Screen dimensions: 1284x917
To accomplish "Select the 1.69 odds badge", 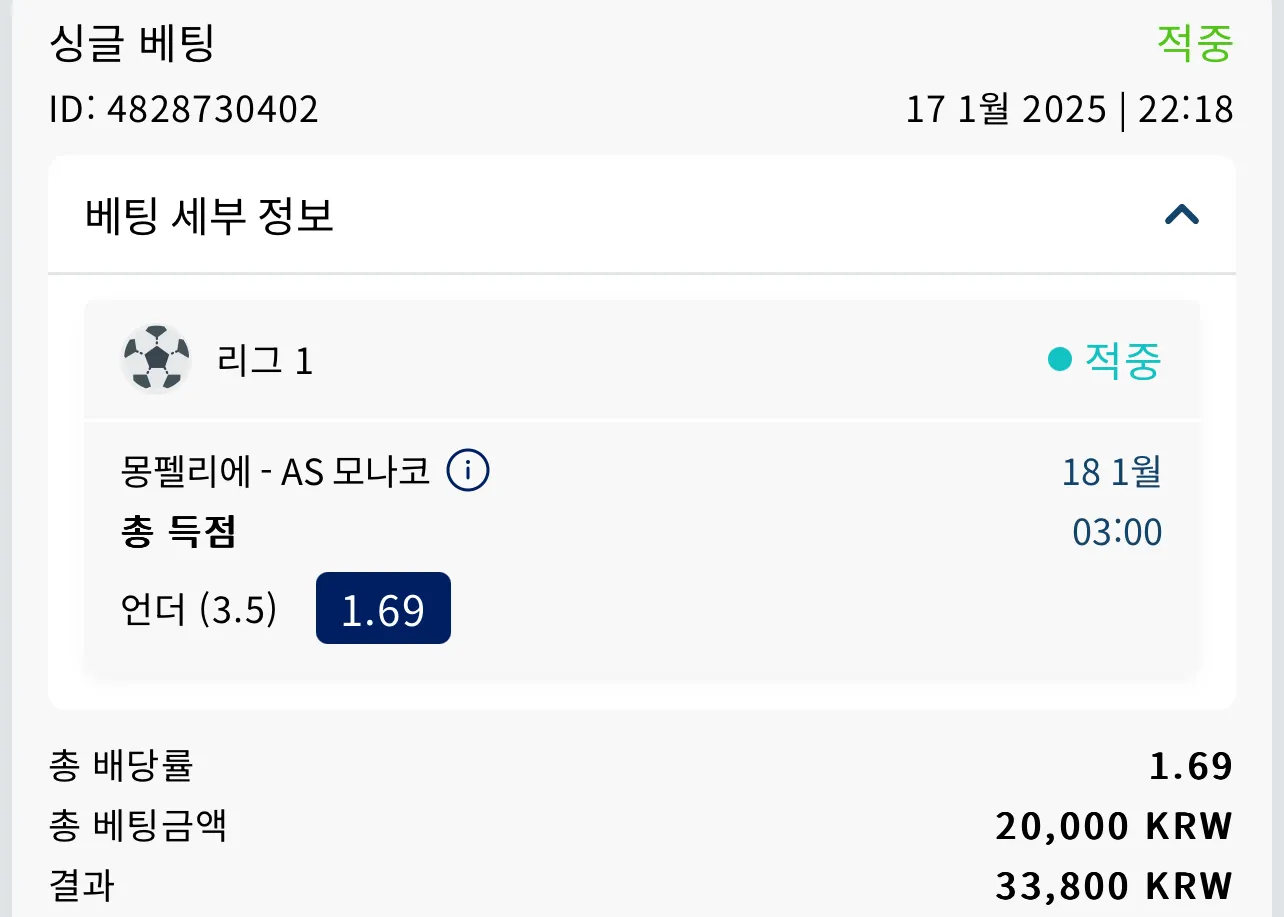I will [383, 608].
